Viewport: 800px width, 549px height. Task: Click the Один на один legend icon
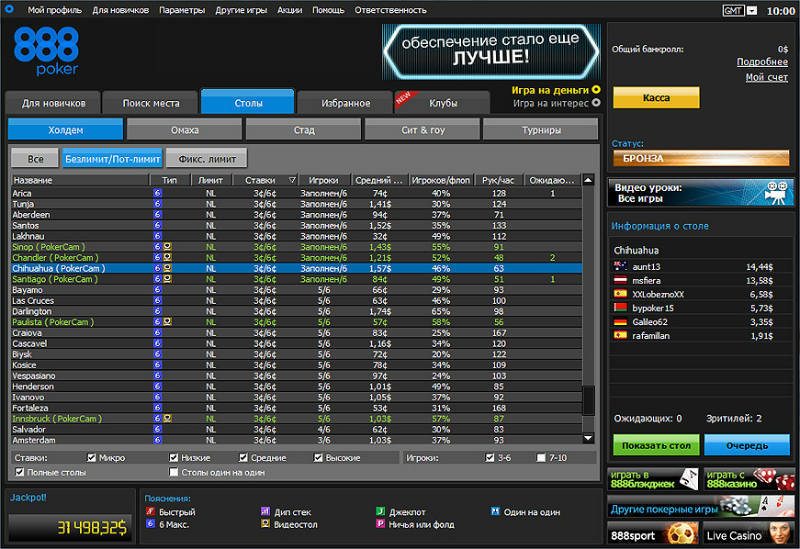(x=494, y=511)
